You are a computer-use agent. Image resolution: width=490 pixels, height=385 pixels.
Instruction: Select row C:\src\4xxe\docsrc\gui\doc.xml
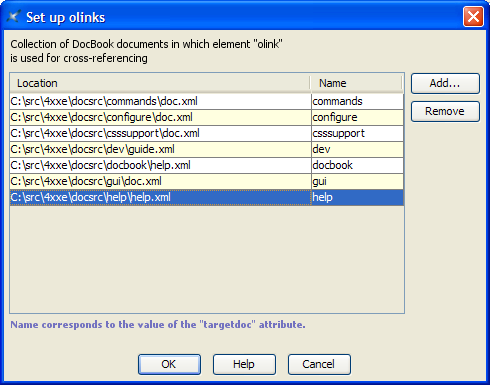(x=207, y=181)
